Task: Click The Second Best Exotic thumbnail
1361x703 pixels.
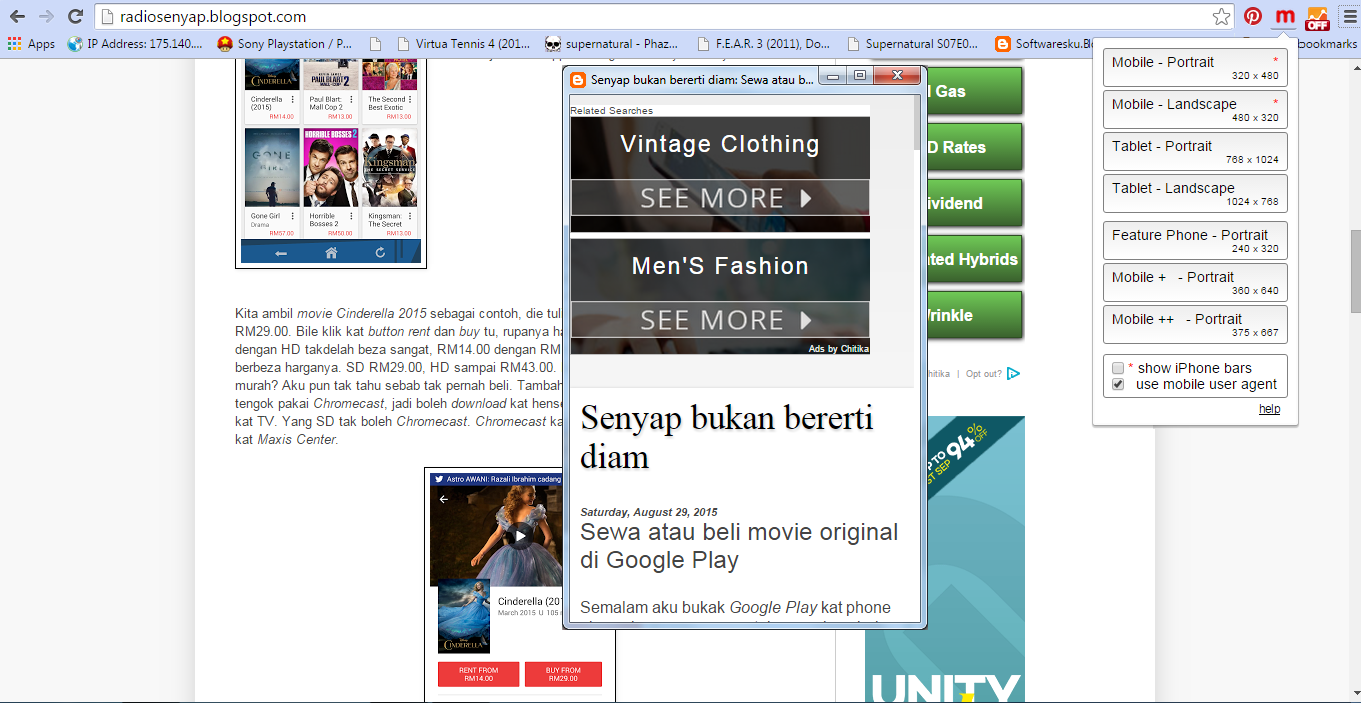Action: pyautogui.click(x=390, y=75)
